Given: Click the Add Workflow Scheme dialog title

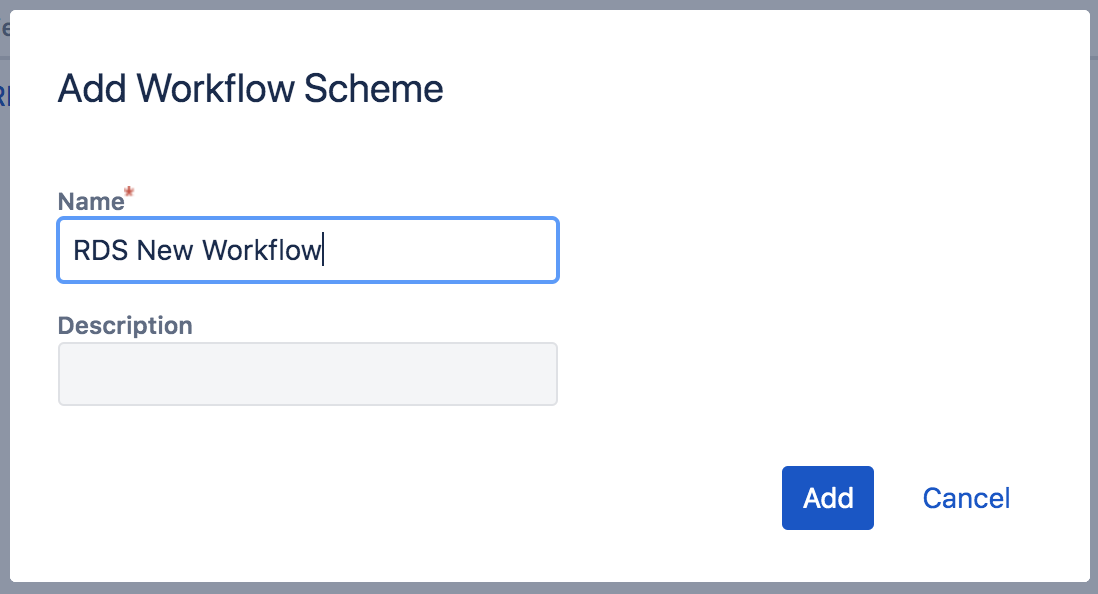Looking at the screenshot, I should tap(250, 88).
